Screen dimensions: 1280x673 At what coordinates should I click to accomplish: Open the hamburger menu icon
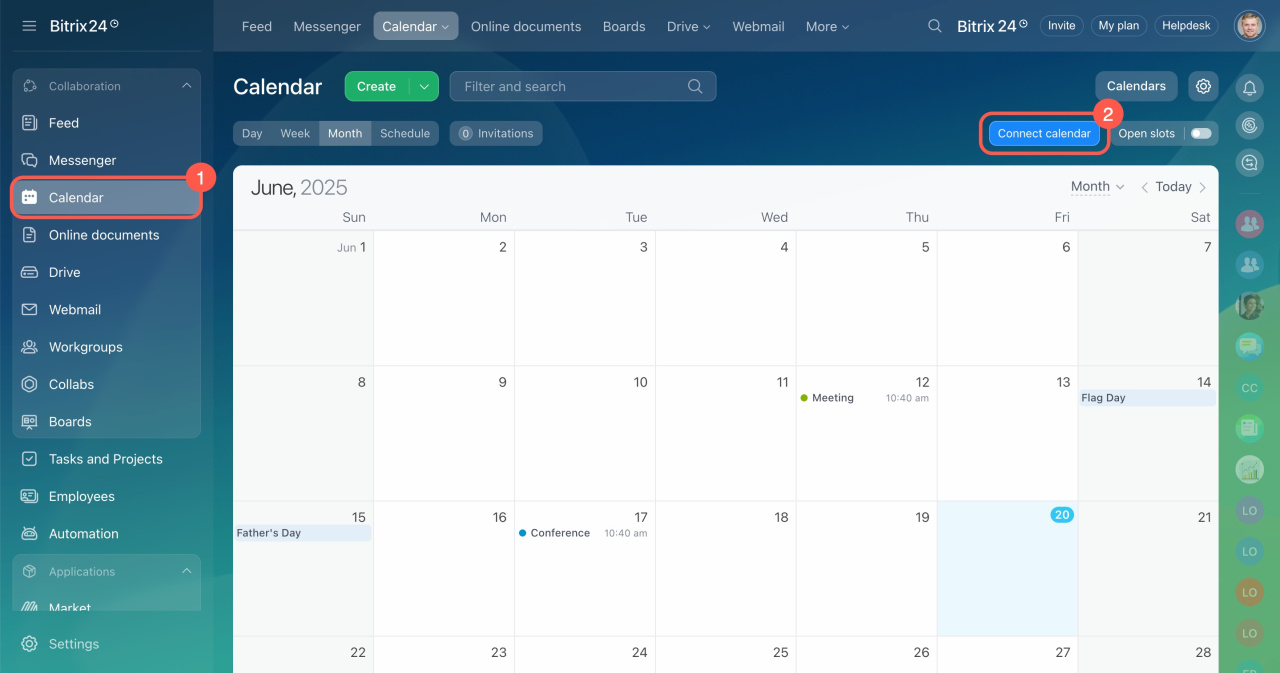(29, 26)
